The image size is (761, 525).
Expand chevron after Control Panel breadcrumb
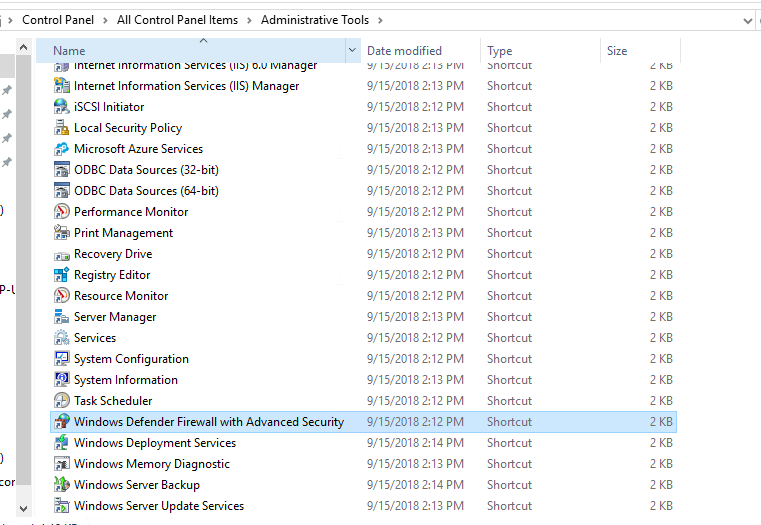(105, 20)
